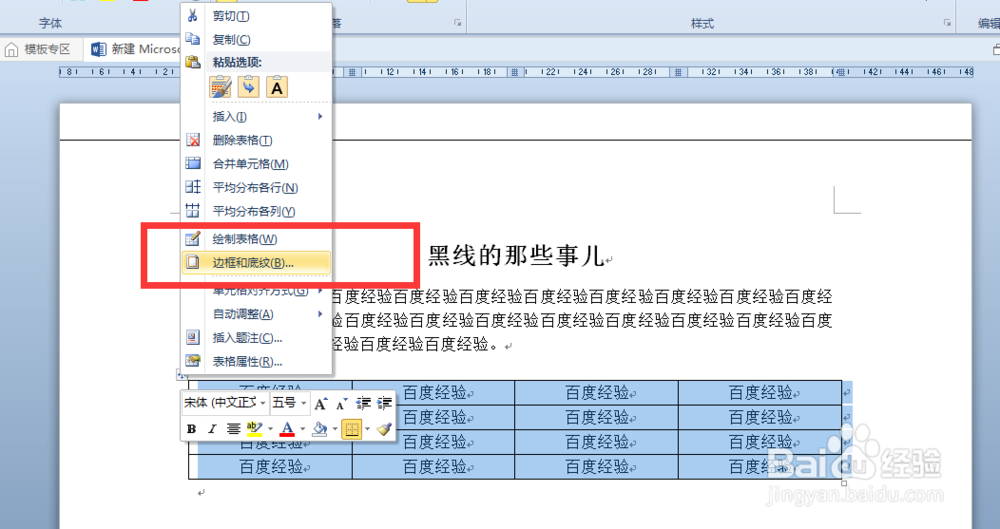Toggle highlighted borders button in mini toolbar
This screenshot has height=529, width=1000.
(x=351, y=429)
